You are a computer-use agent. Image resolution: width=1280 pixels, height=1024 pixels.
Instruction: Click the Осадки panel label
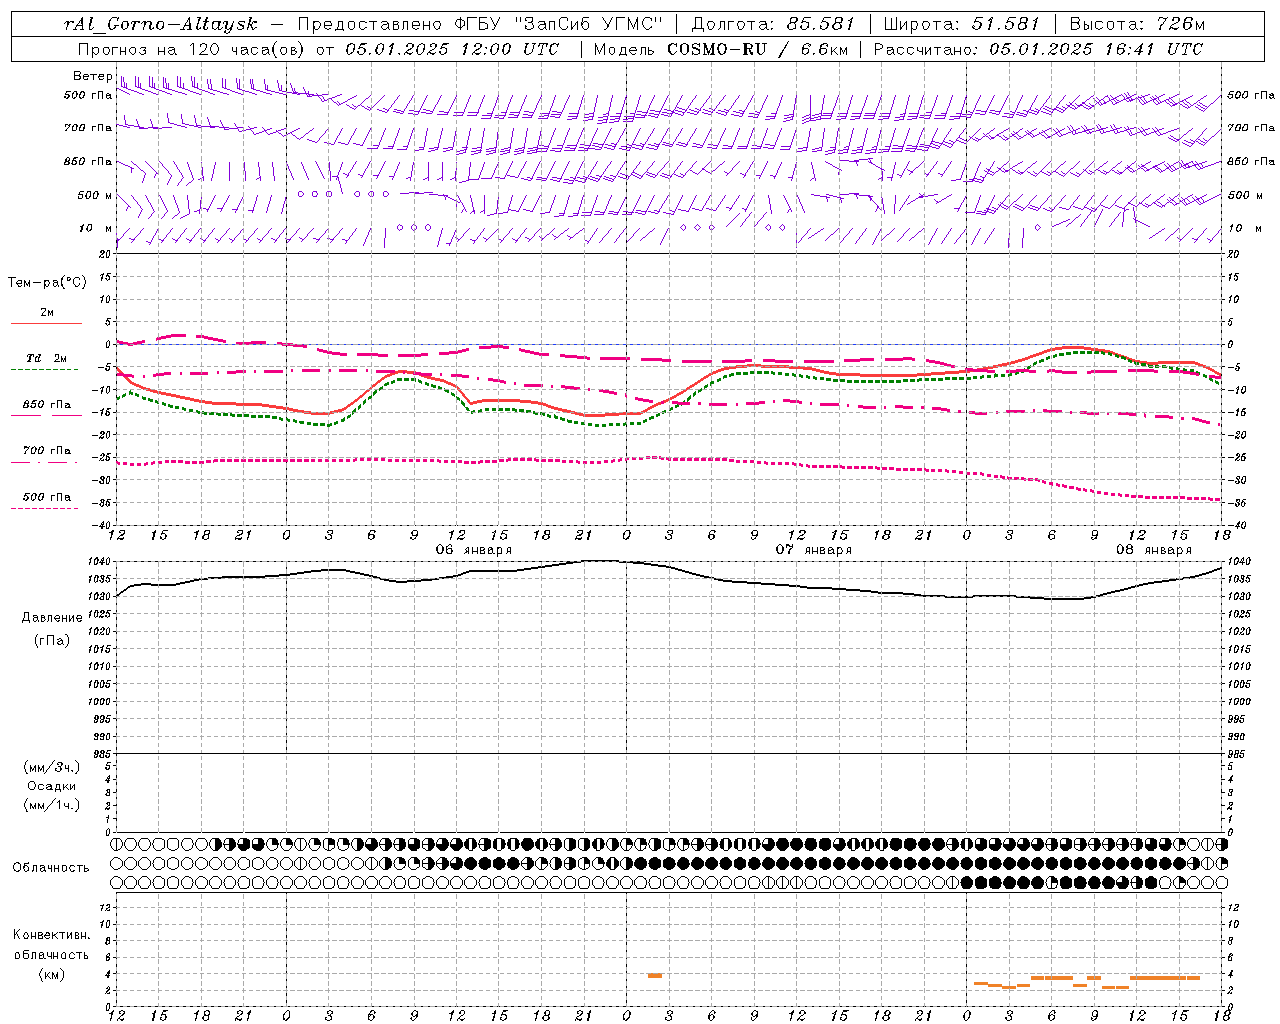pos(52,786)
